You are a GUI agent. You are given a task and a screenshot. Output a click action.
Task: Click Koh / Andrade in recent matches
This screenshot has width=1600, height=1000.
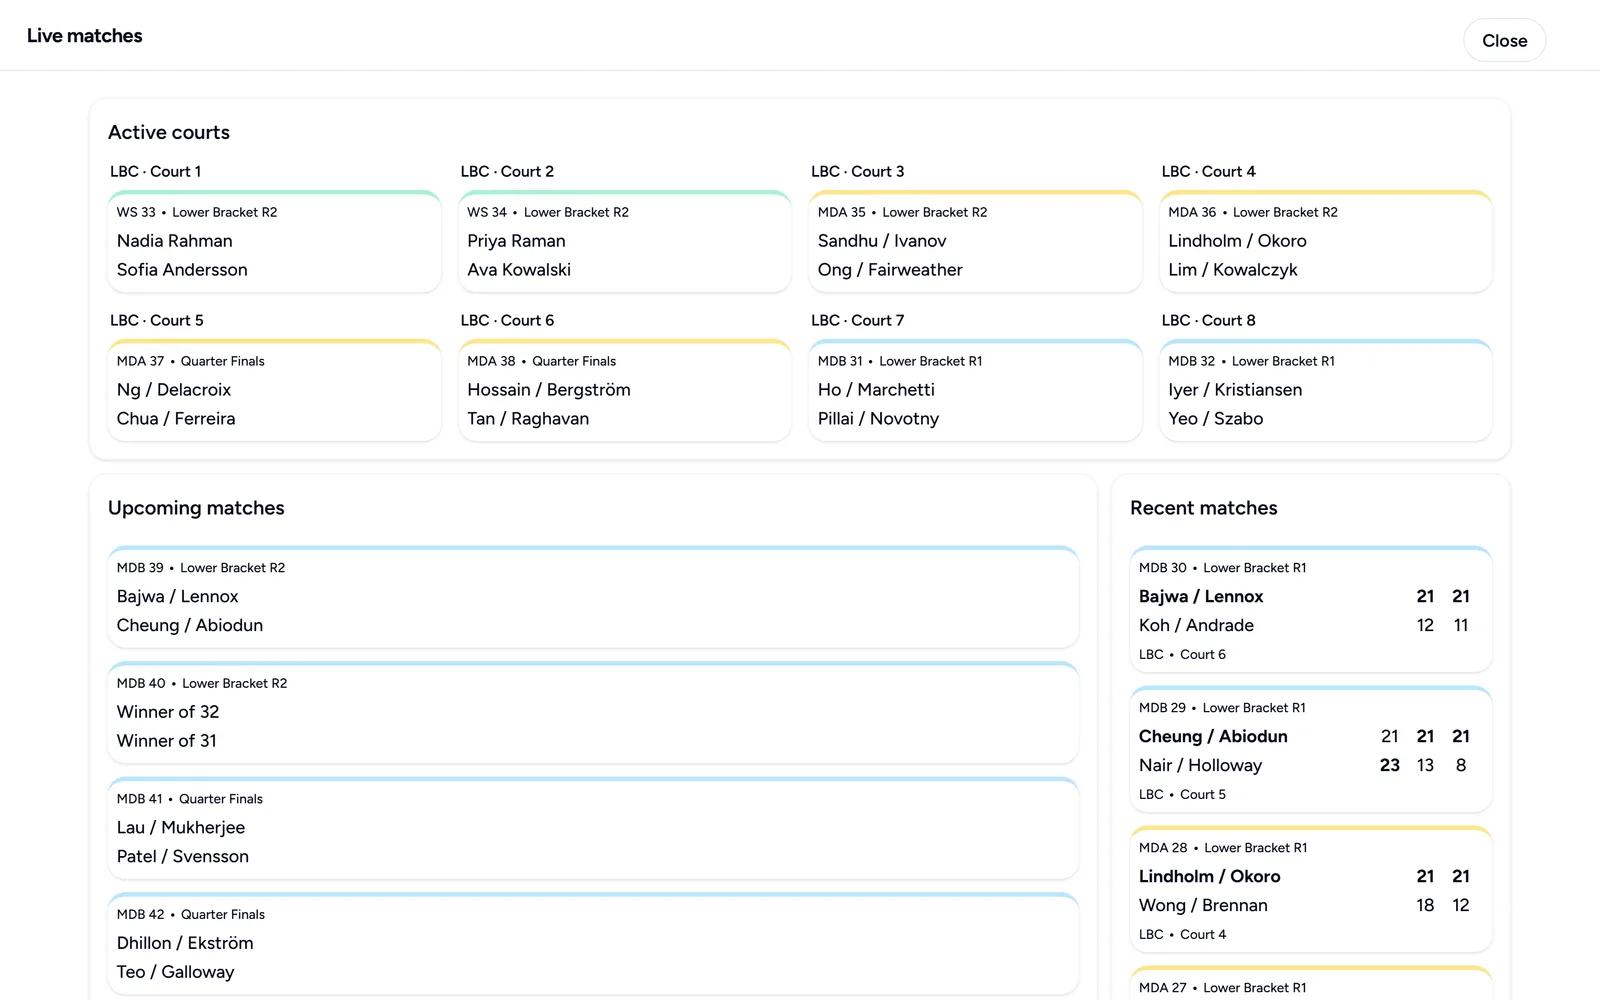[x=1196, y=626]
